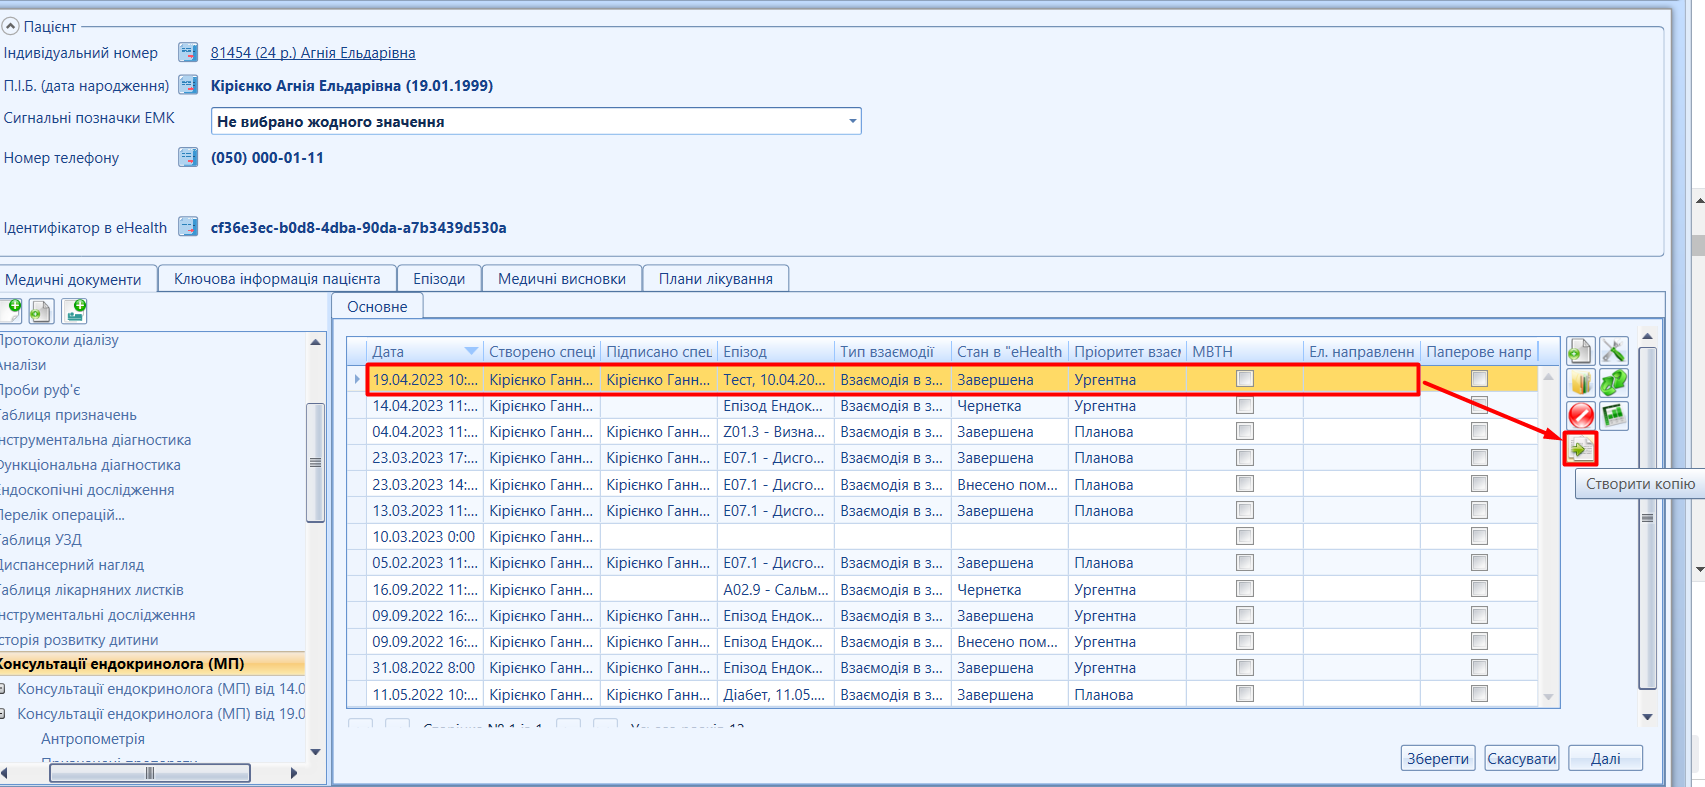Image resolution: width=1705 pixels, height=787 pixels.
Task: Click the yellow folder icon beside the table
Action: tap(1580, 383)
